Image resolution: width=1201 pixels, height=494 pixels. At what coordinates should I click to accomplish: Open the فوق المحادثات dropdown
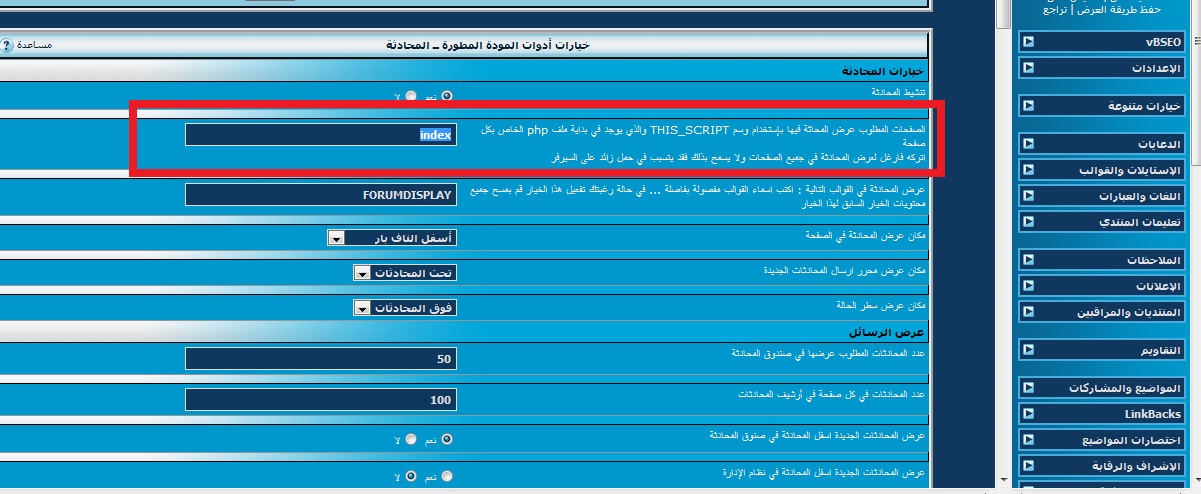click(x=405, y=307)
